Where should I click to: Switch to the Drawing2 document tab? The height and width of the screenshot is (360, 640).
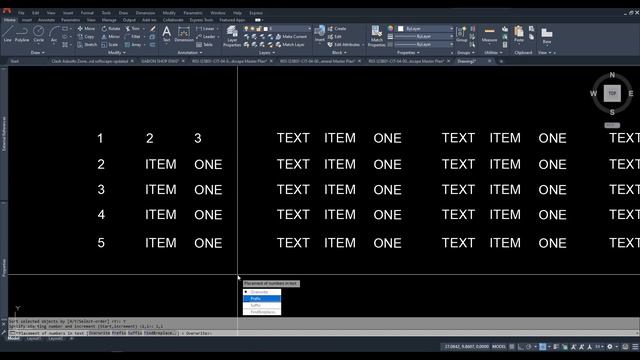(467, 61)
